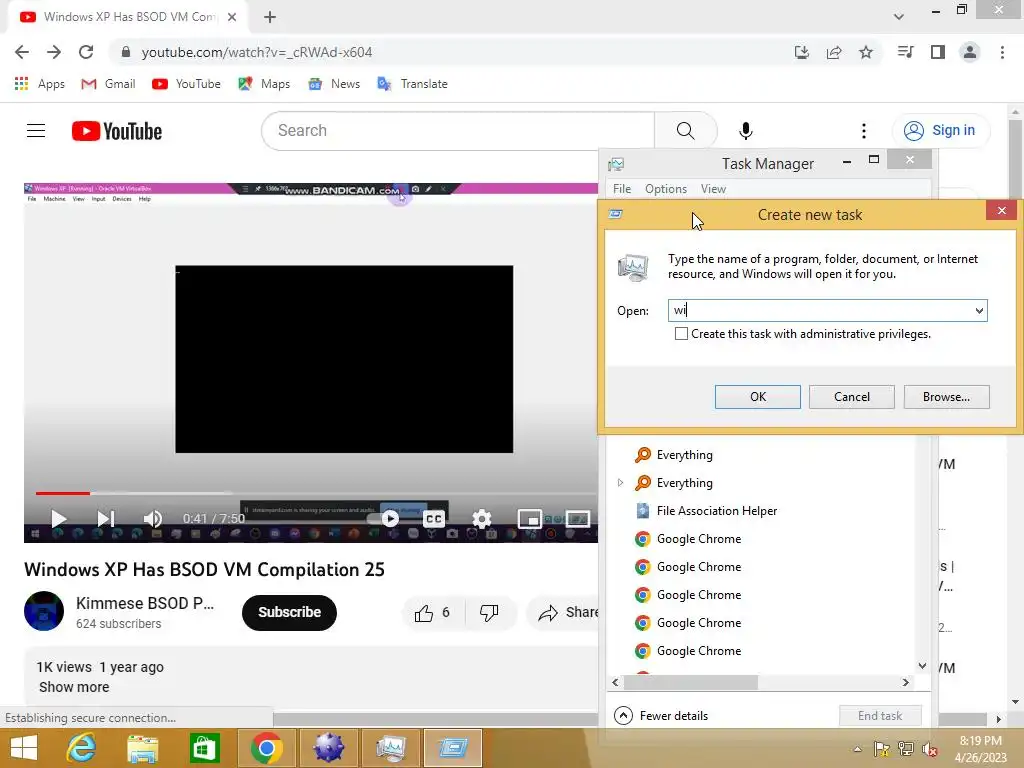This screenshot has width=1024, height=768.
Task: Skip to the next video
Action: pyautogui.click(x=106, y=519)
